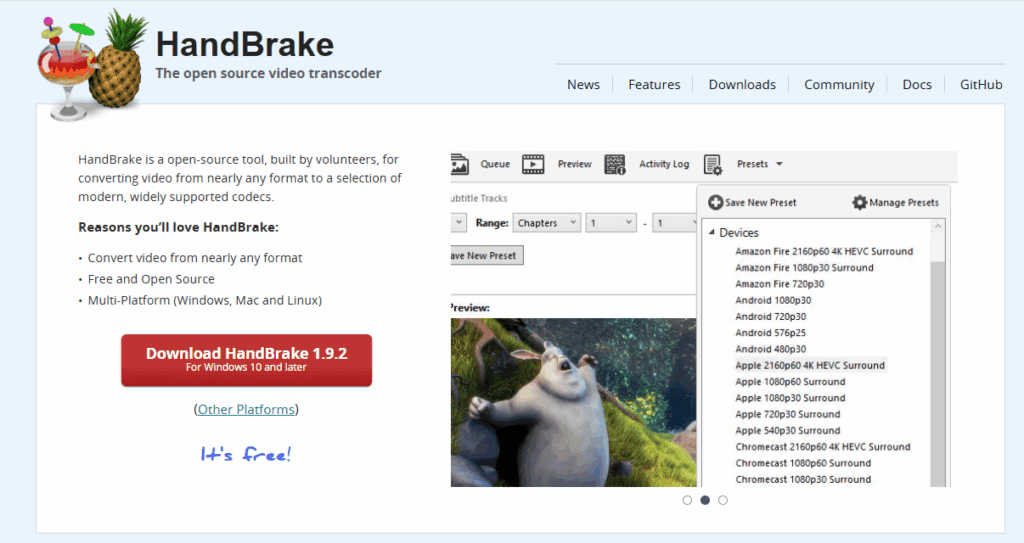This screenshot has height=543, width=1024.
Task: Collapse the Devices preset group
Action: 712,232
